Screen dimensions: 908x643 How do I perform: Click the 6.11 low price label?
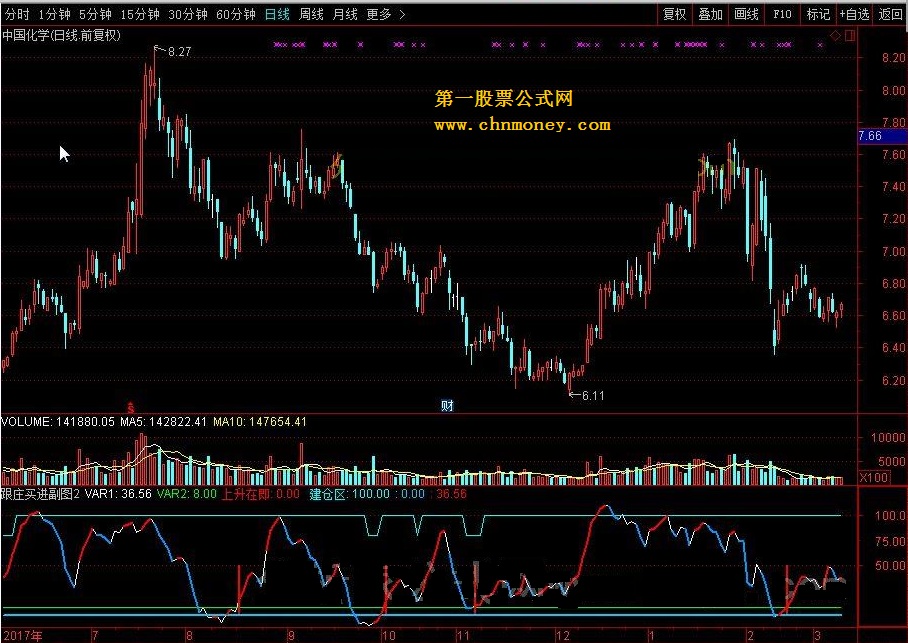coord(593,396)
